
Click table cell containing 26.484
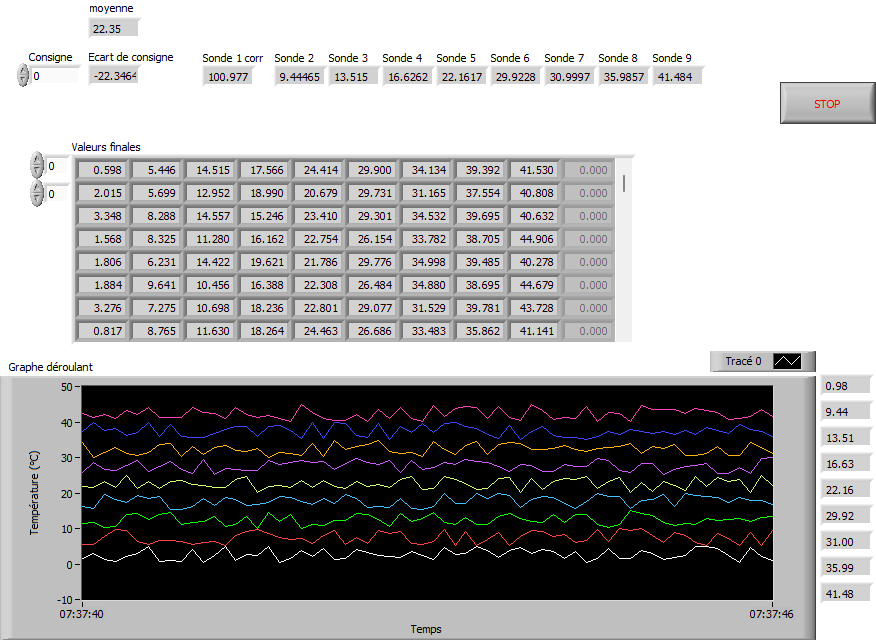pos(373,285)
